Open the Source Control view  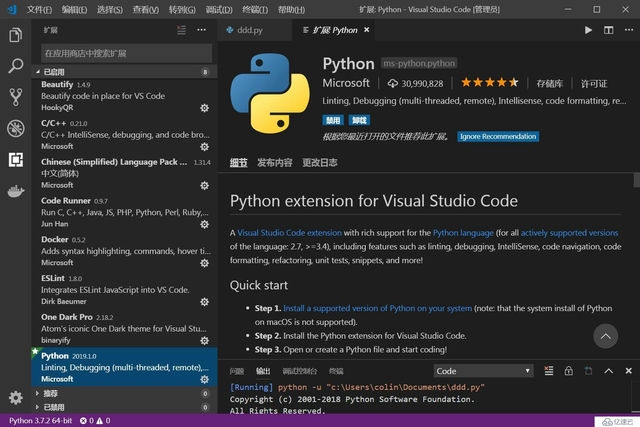pos(16,97)
